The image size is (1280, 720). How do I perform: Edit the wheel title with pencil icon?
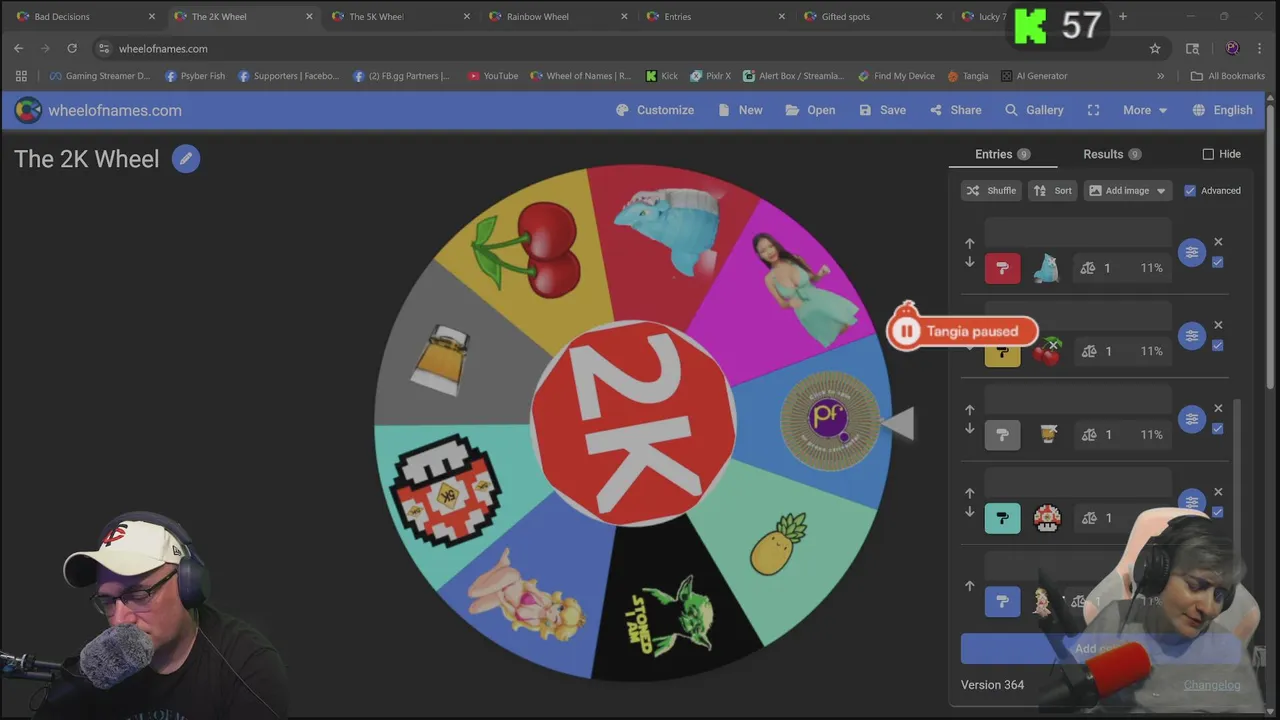(x=185, y=159)
